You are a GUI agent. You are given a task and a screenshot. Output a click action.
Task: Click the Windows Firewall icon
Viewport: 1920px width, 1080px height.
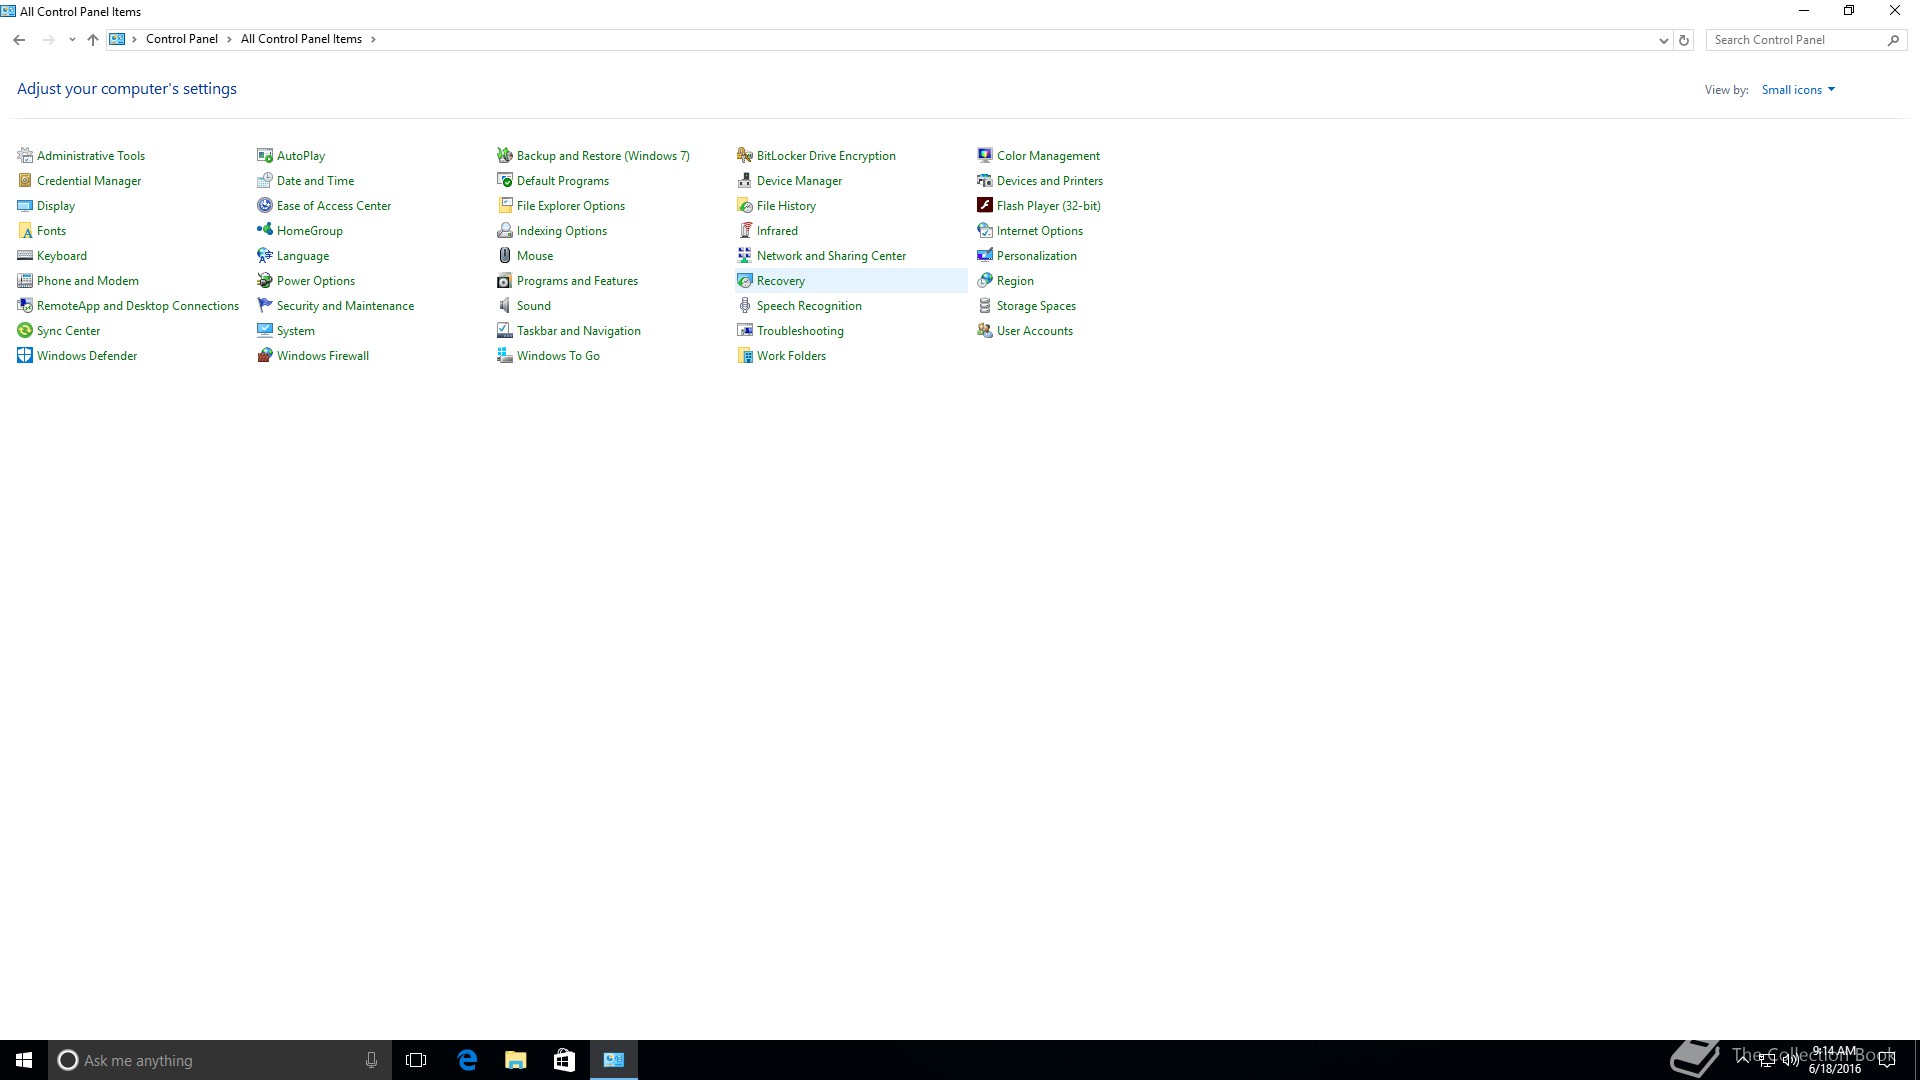(x=265, y=356)
